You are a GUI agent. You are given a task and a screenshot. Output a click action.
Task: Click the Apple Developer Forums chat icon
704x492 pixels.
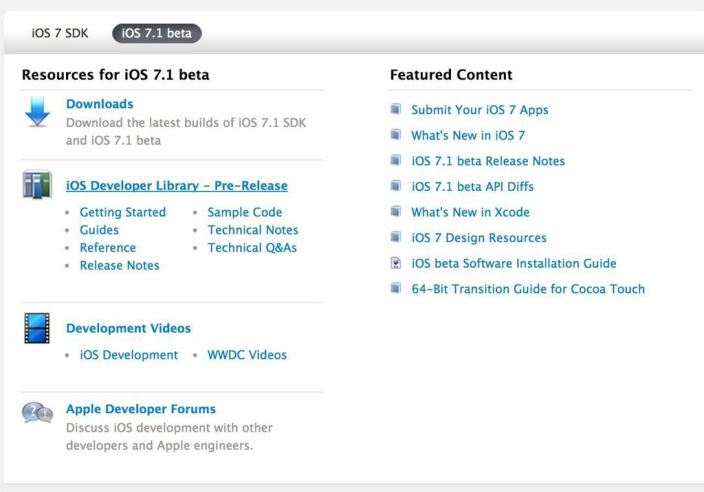pyautogui.click(x=37, y=412)
